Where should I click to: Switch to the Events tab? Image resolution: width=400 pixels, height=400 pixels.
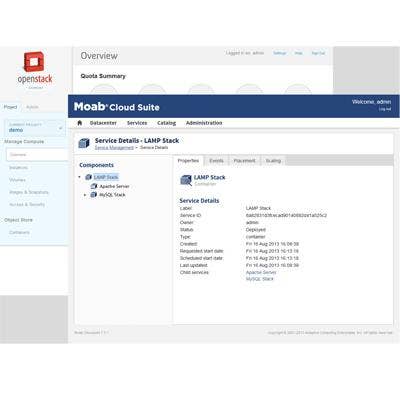tap(216, 161)
